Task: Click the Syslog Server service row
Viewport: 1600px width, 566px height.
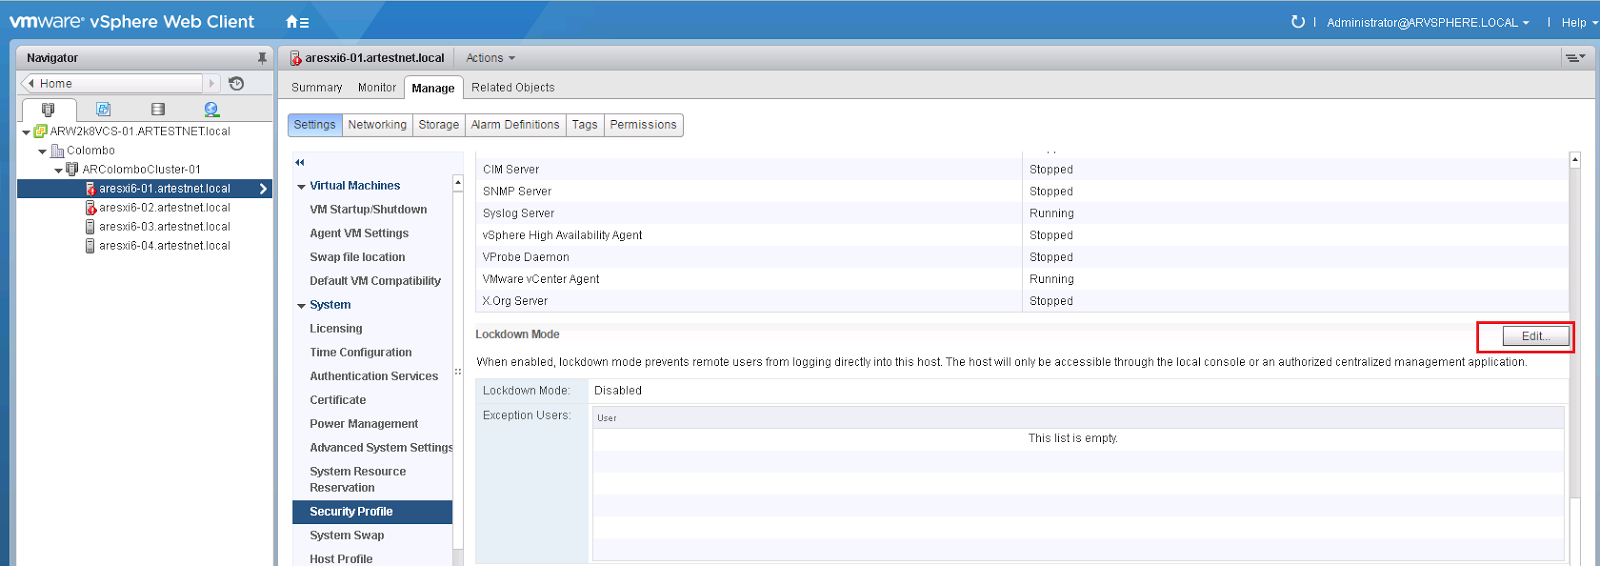Action: pyautogui.click(x=1022, y=213)
